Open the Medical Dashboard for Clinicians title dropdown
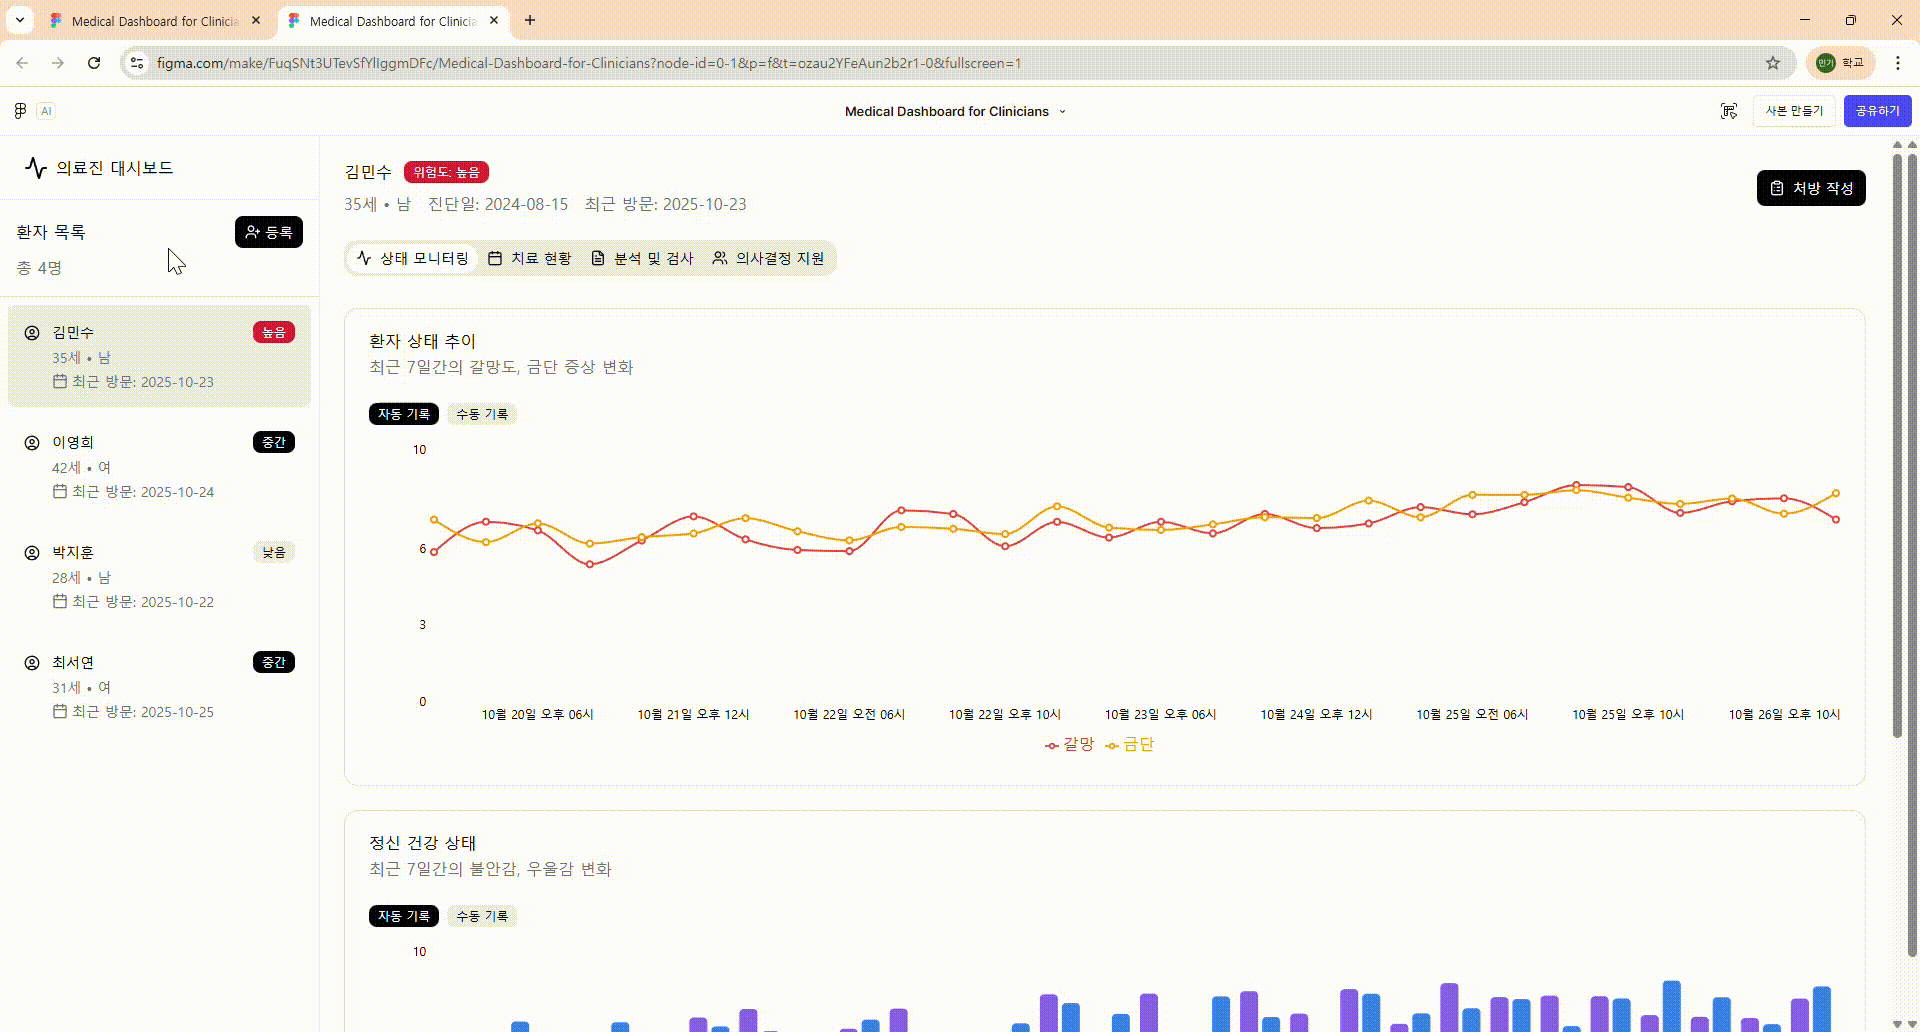 (x=1063, y=111)
